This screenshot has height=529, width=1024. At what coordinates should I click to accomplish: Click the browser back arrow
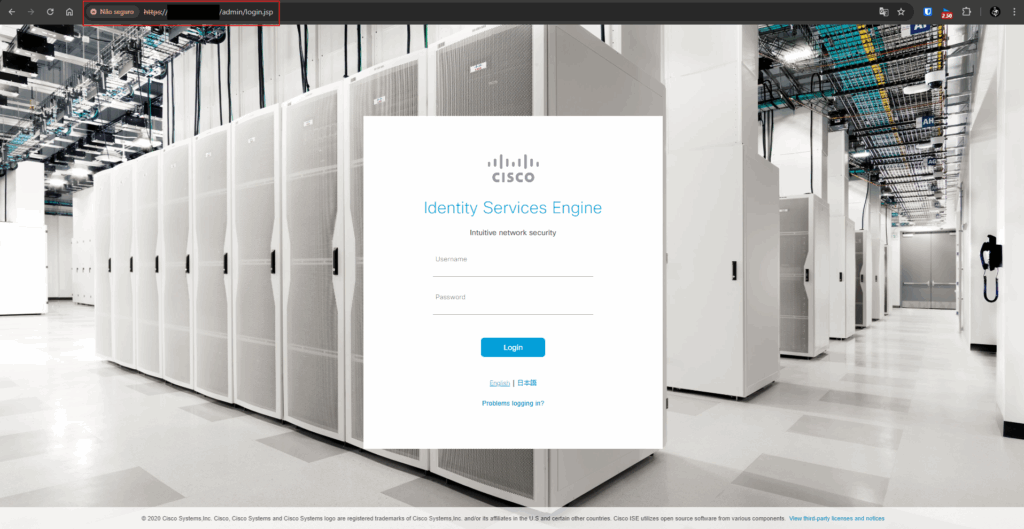11,11
